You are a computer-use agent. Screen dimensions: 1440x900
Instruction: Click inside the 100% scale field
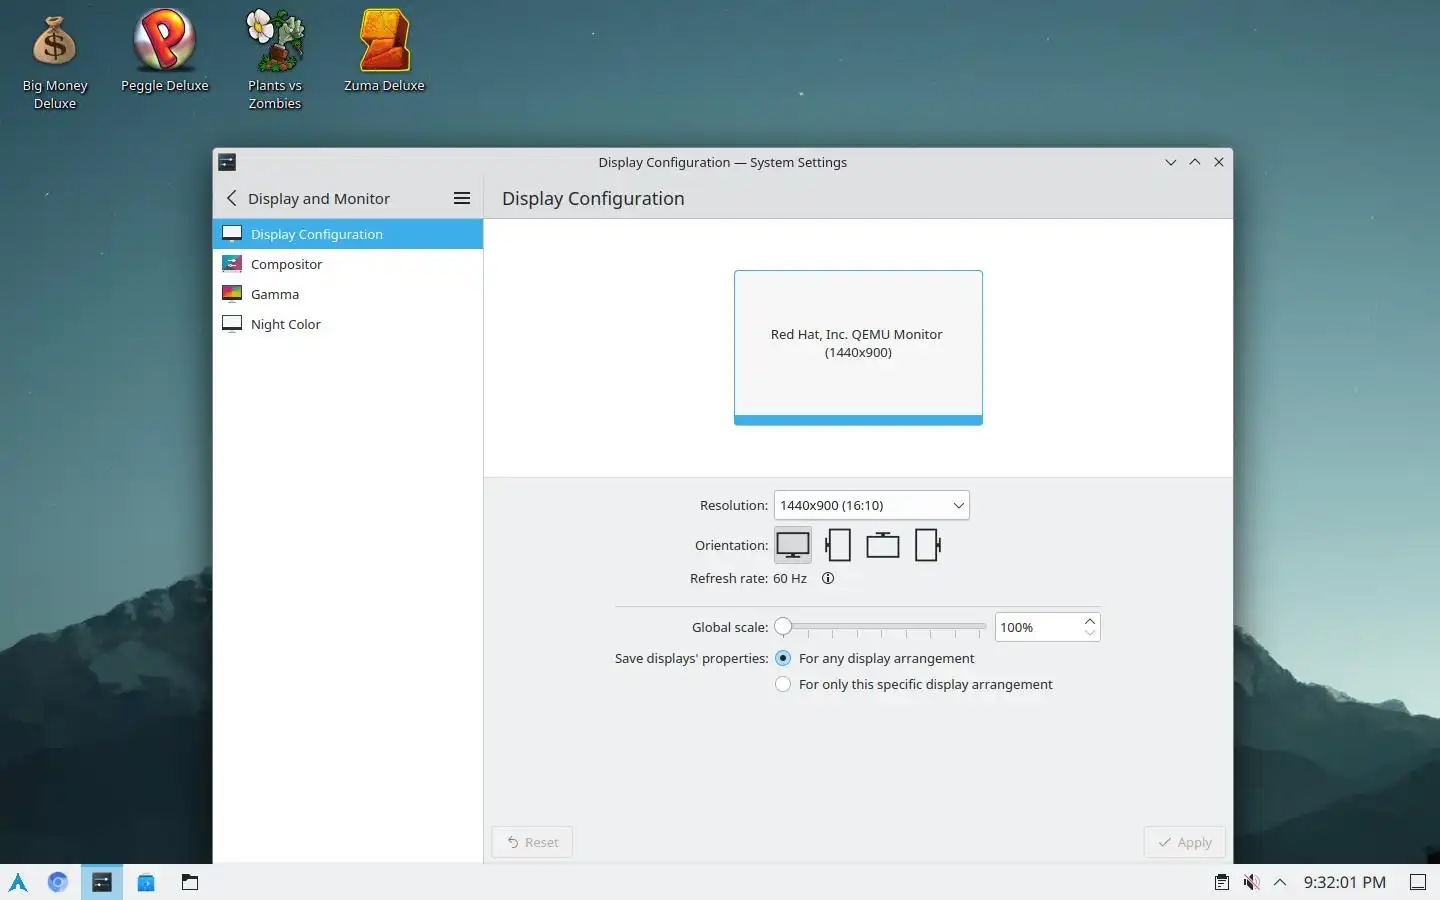coord(1038,627)
